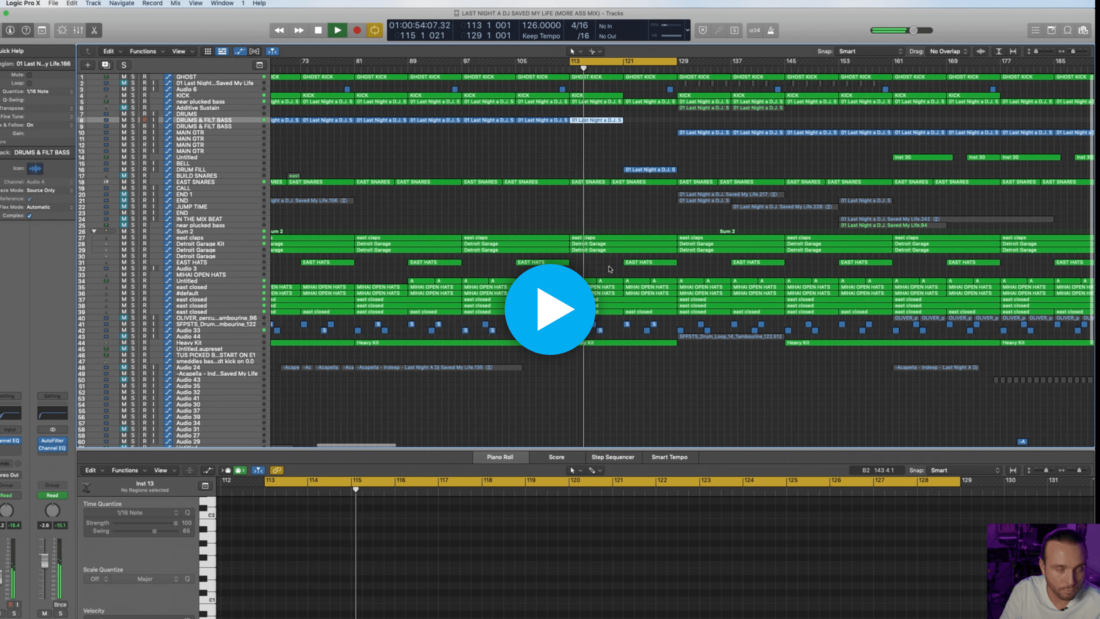Open the Flex Mode Automatic dropdown
Screen dimensions: 1100x619
[49, 207]
